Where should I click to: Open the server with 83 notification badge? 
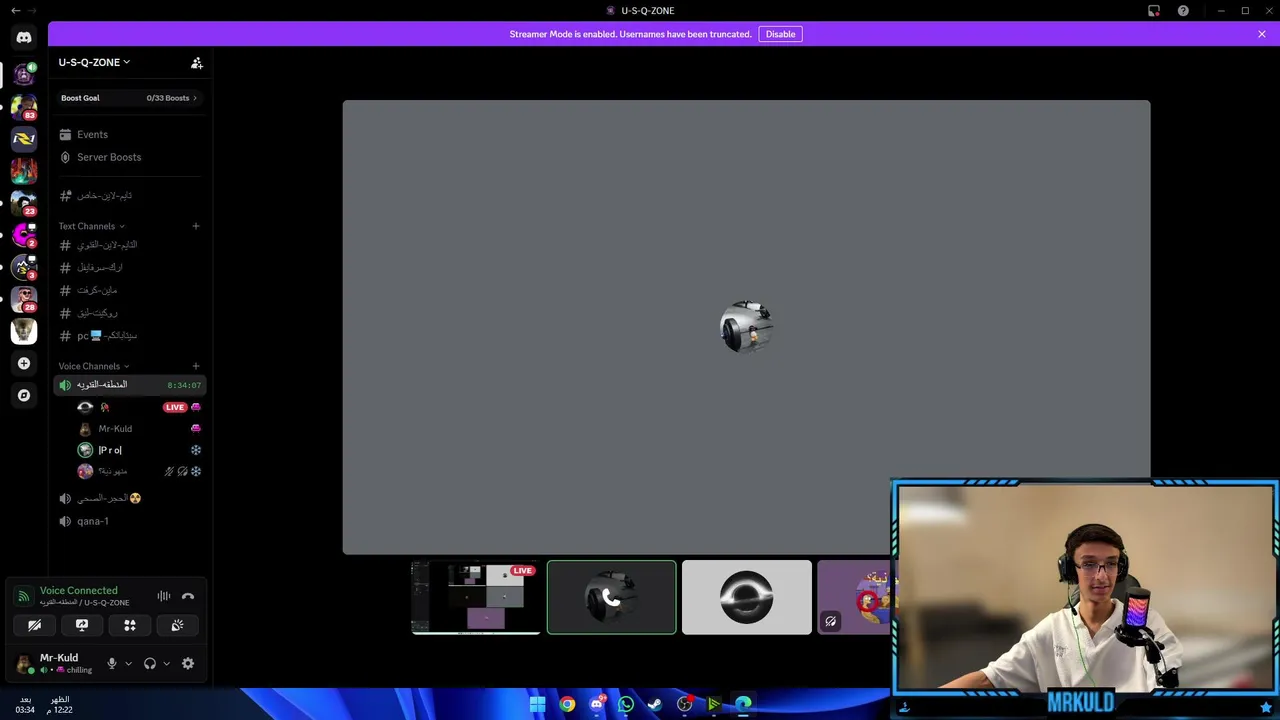(x=24, y=106)
